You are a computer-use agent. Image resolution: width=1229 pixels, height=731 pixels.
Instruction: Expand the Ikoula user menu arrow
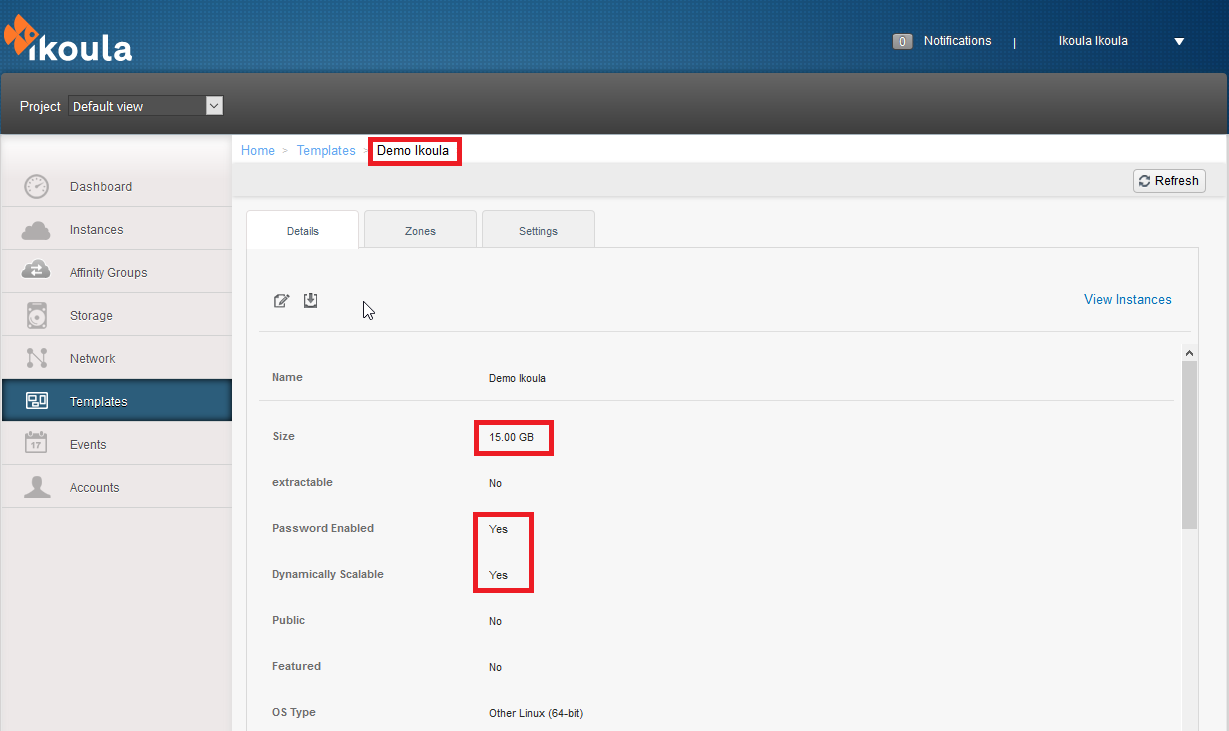(1179, 42)
